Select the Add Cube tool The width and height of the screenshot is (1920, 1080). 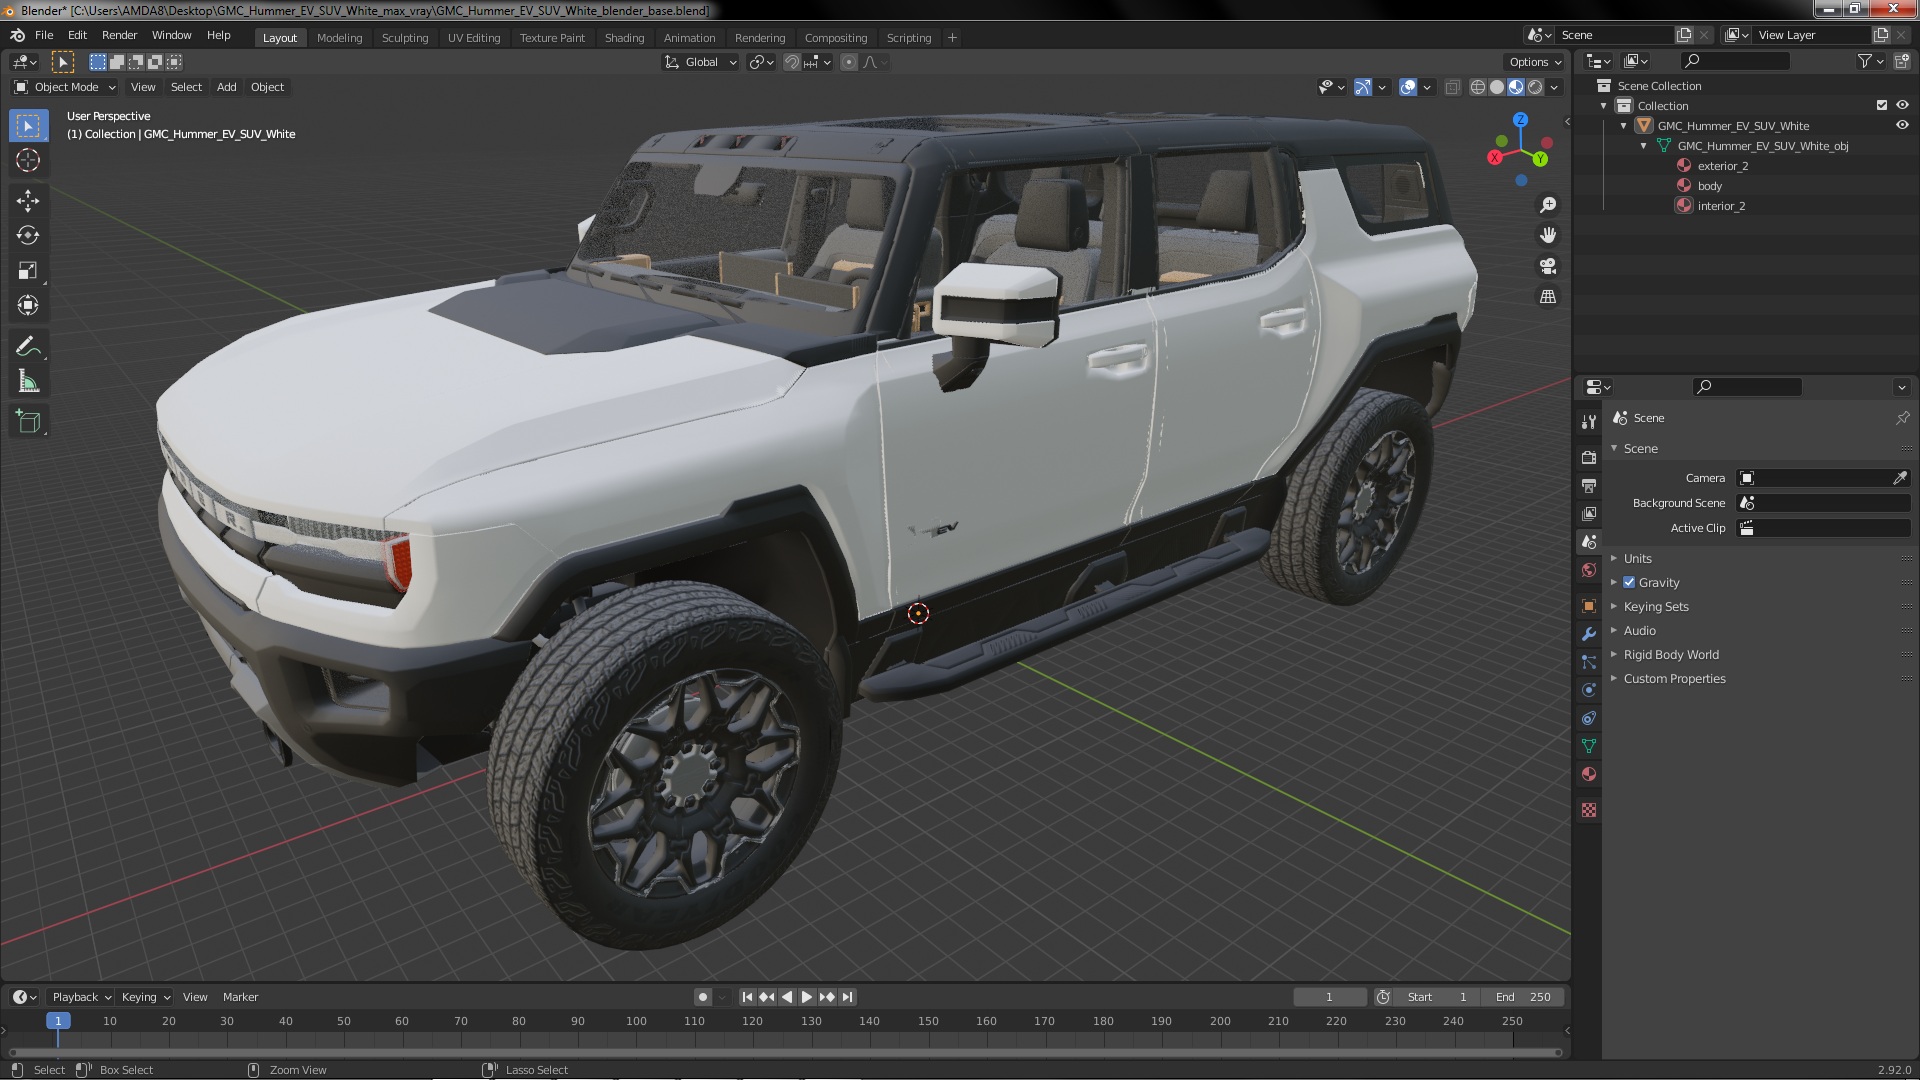coord(28,422)
